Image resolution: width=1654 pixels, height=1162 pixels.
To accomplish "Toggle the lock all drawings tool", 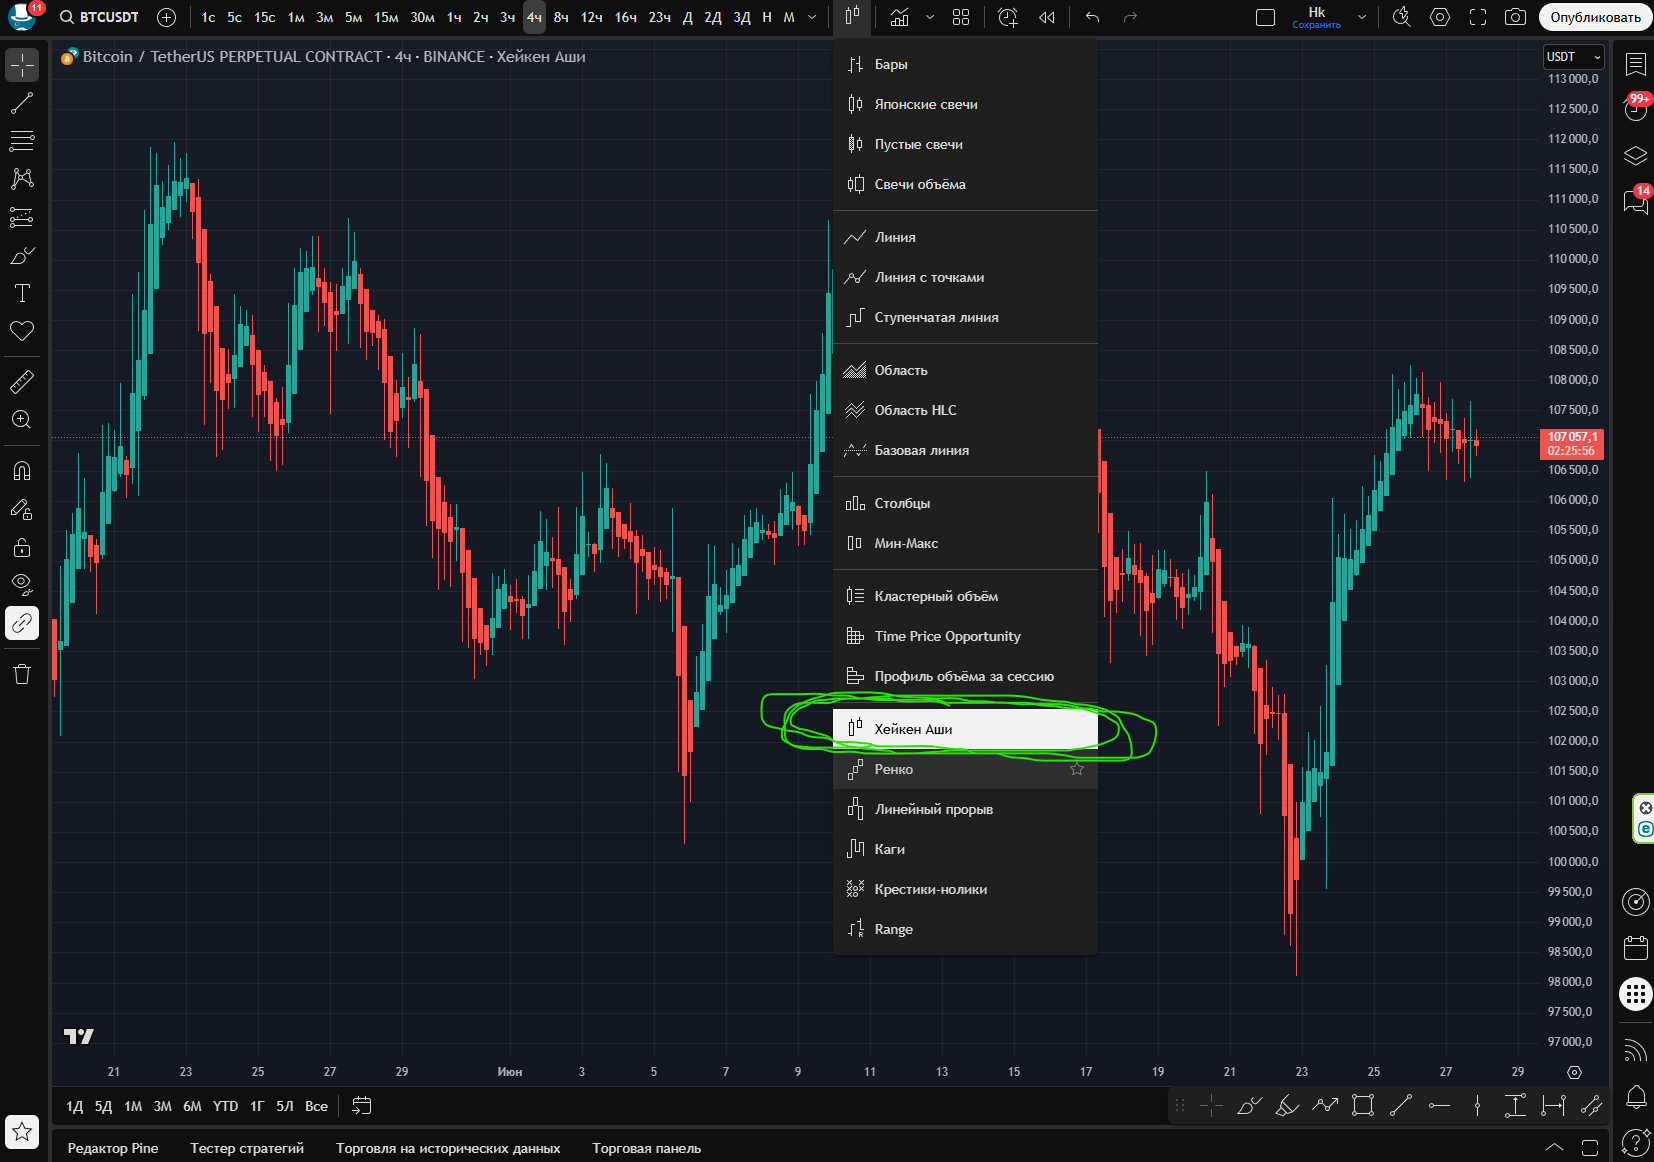I will tap(22, 547).
